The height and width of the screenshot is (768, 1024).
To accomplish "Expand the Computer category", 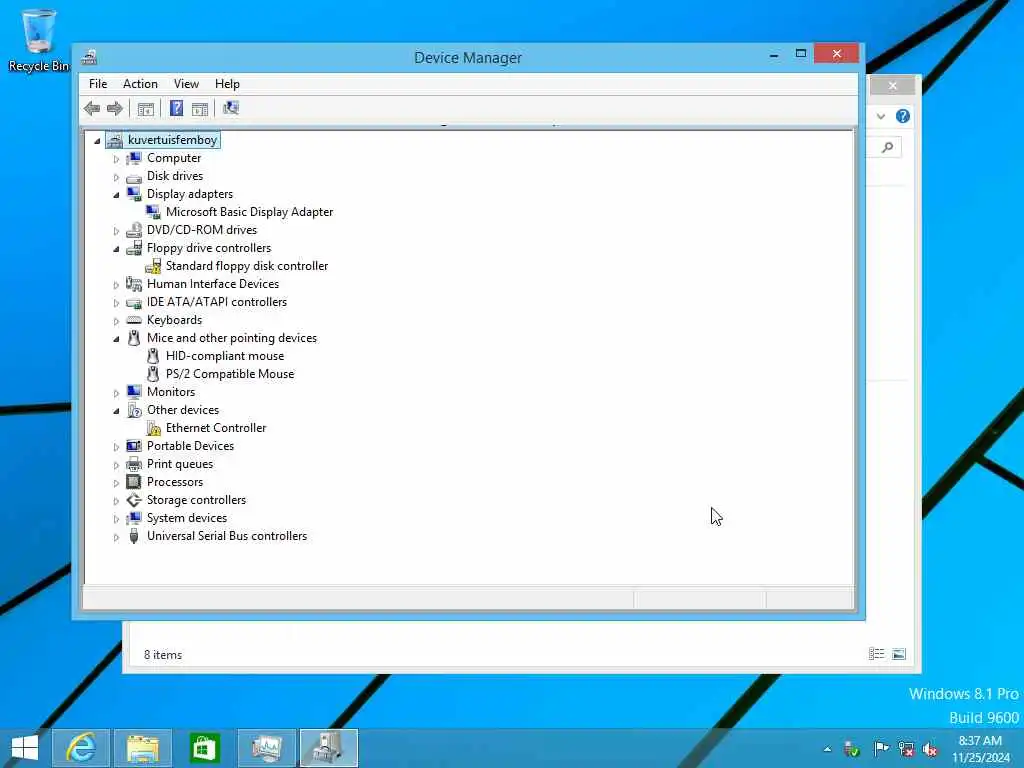I will click(116, 159).
